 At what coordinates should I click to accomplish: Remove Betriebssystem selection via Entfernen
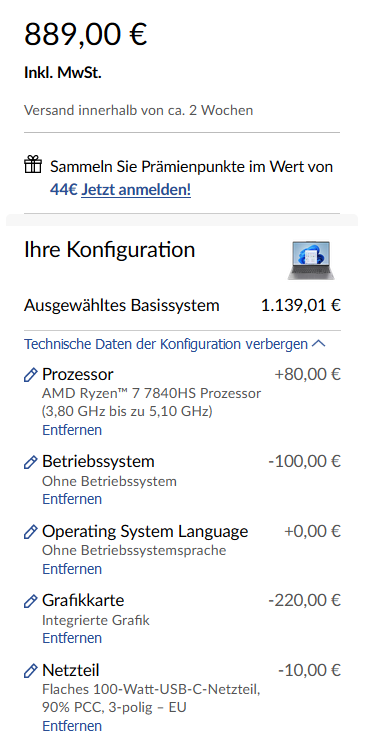pyautogui.click(x=72, y=499)
